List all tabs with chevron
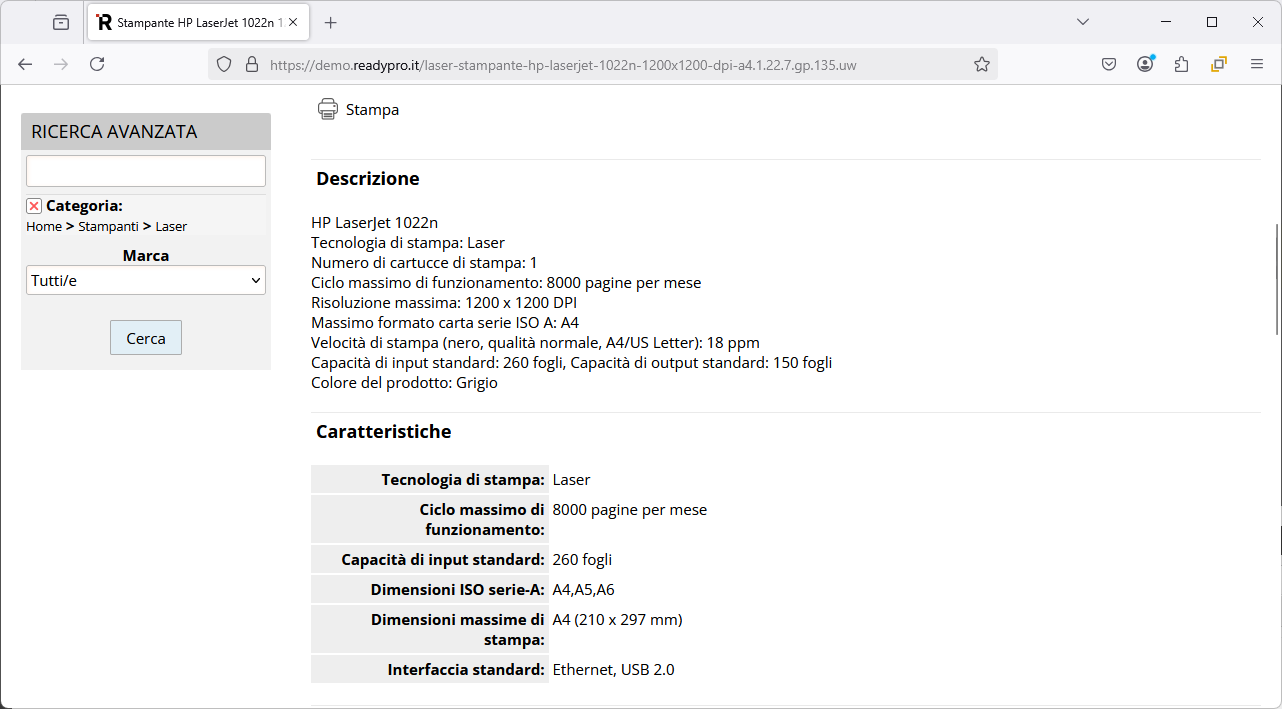The image size is (1282, 709). [1083, 22]
